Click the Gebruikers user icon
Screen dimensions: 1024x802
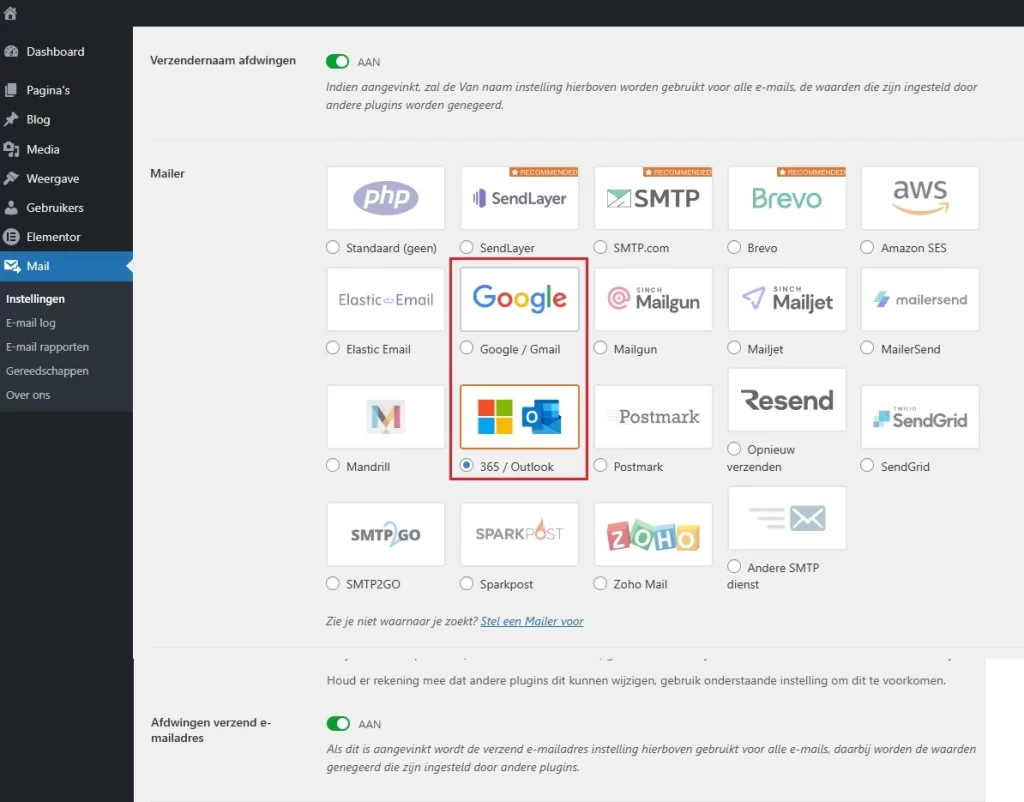click(11, 208)
